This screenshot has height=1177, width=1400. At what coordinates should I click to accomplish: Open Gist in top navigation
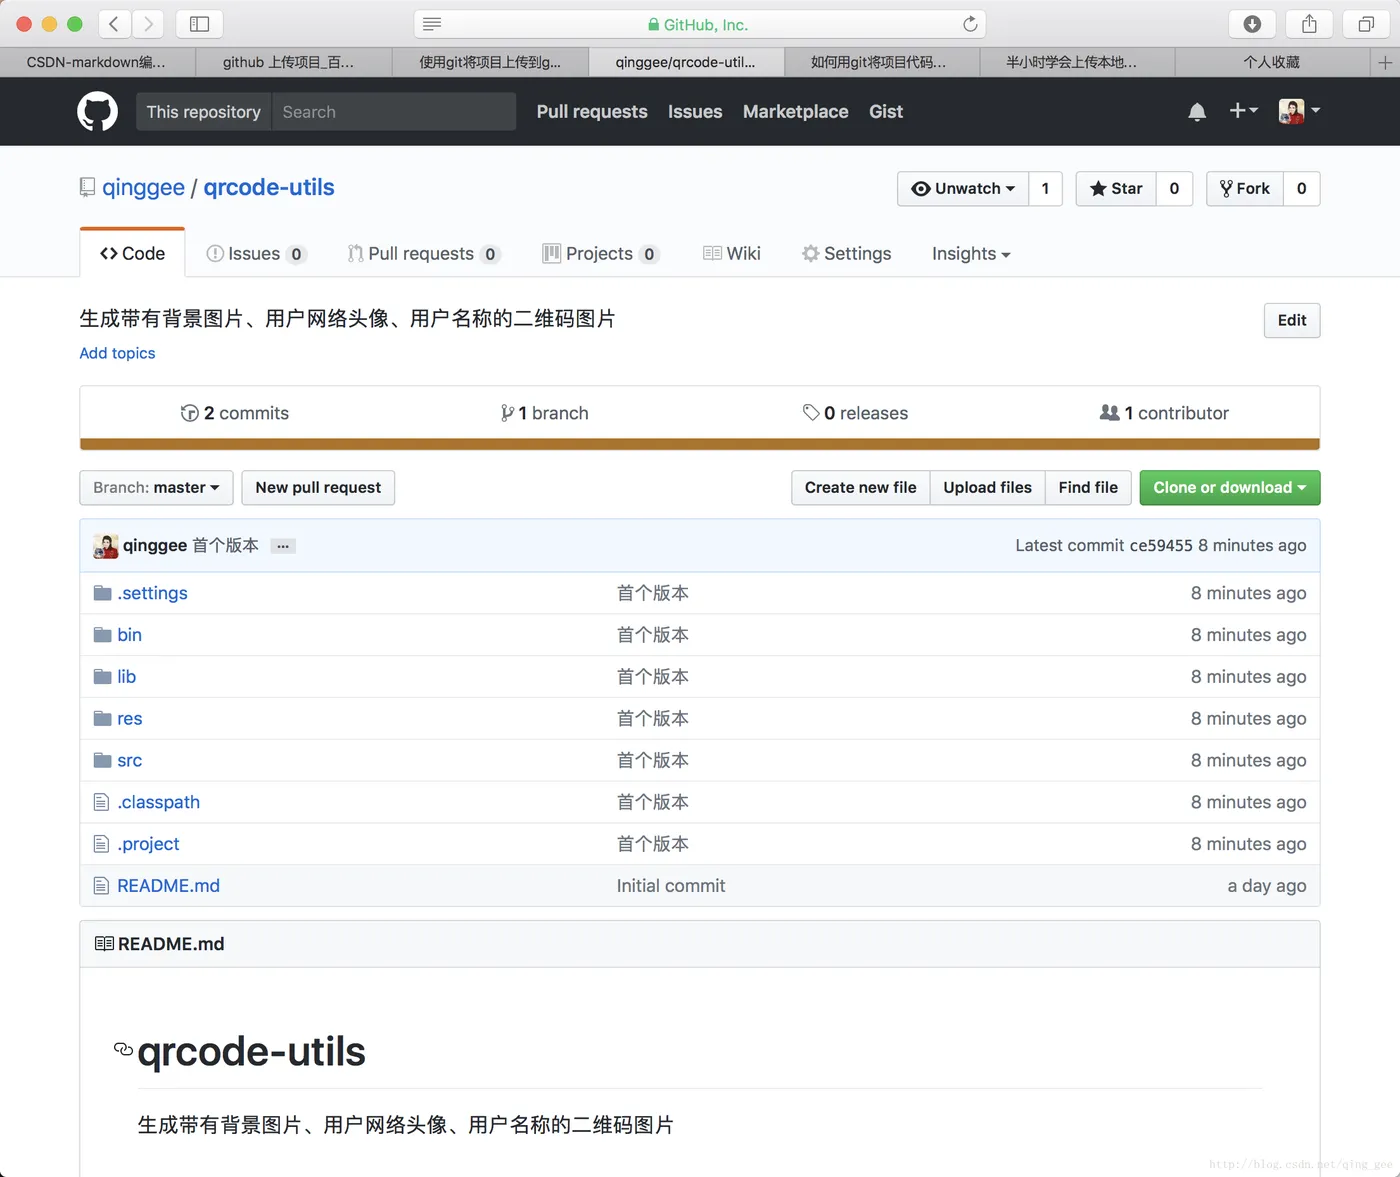point(886,112)
